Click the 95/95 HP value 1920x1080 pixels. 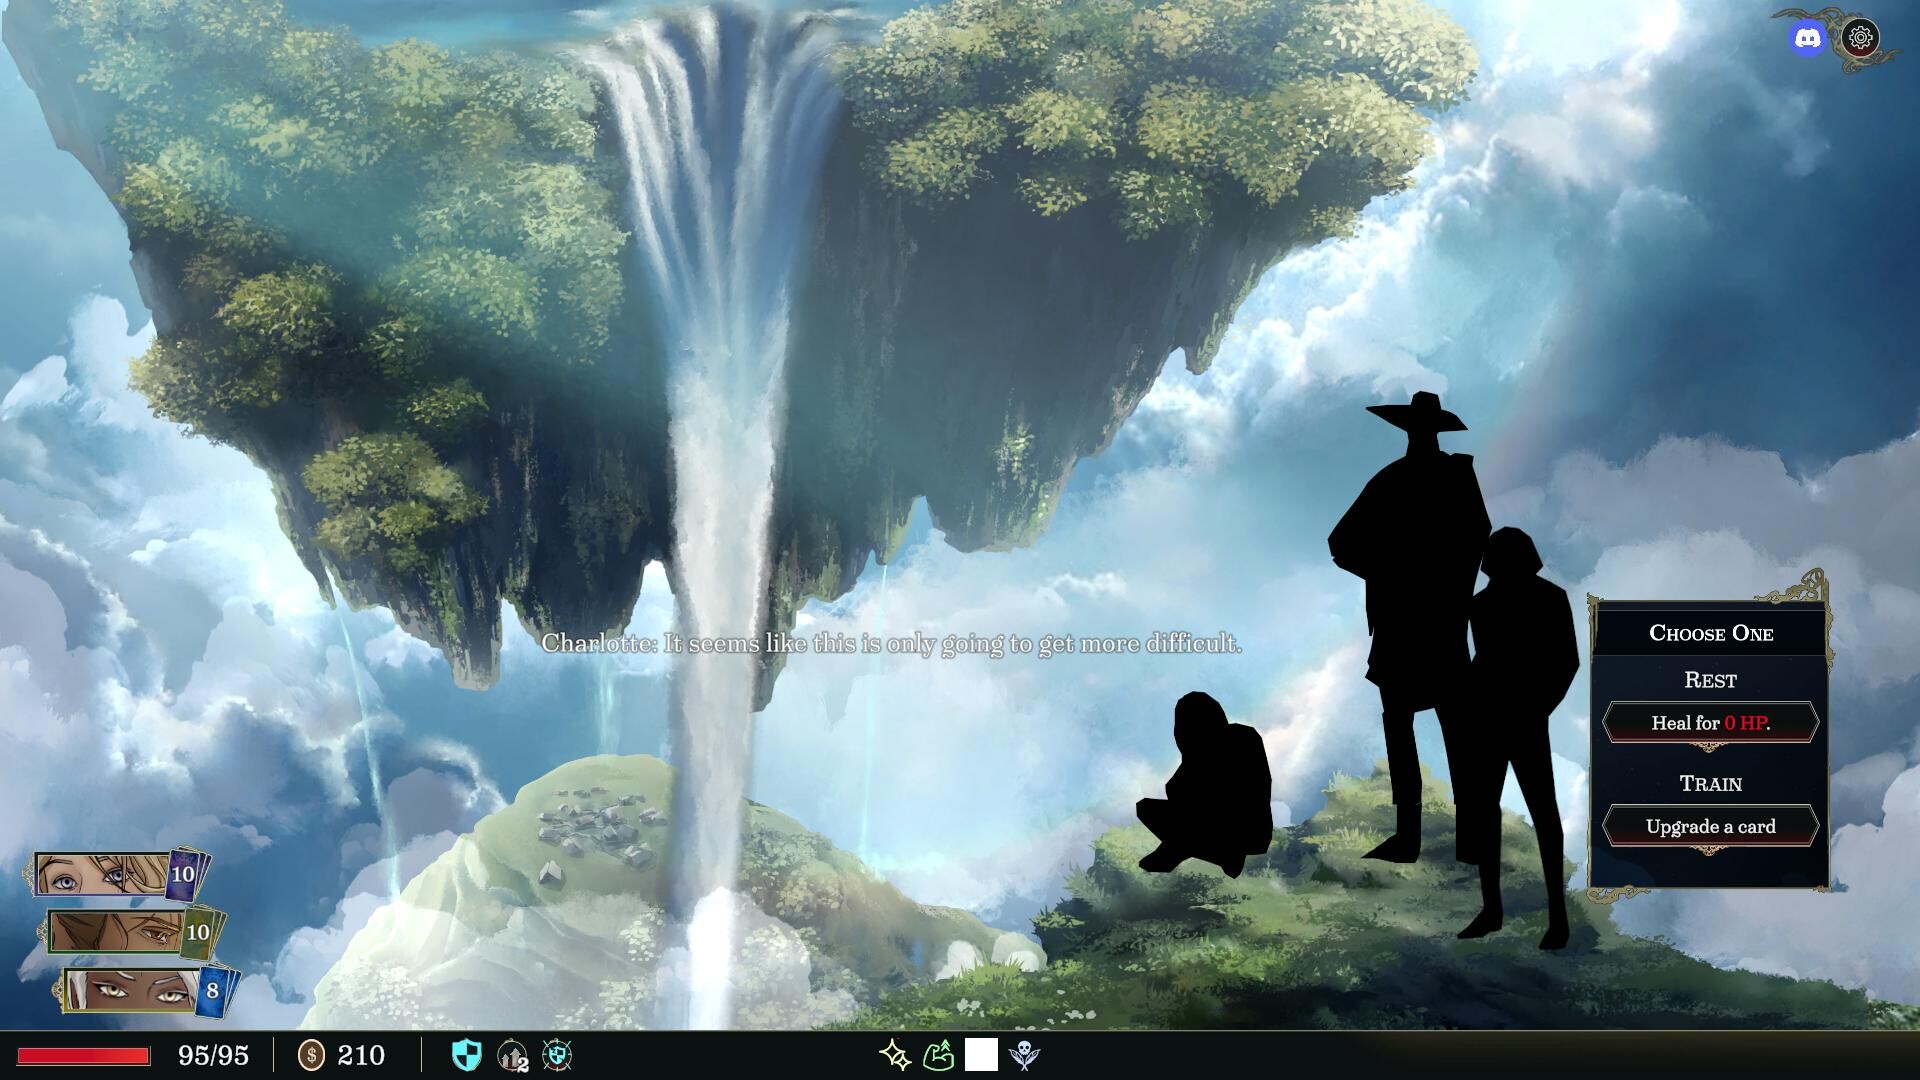(x=213, y=1055)
